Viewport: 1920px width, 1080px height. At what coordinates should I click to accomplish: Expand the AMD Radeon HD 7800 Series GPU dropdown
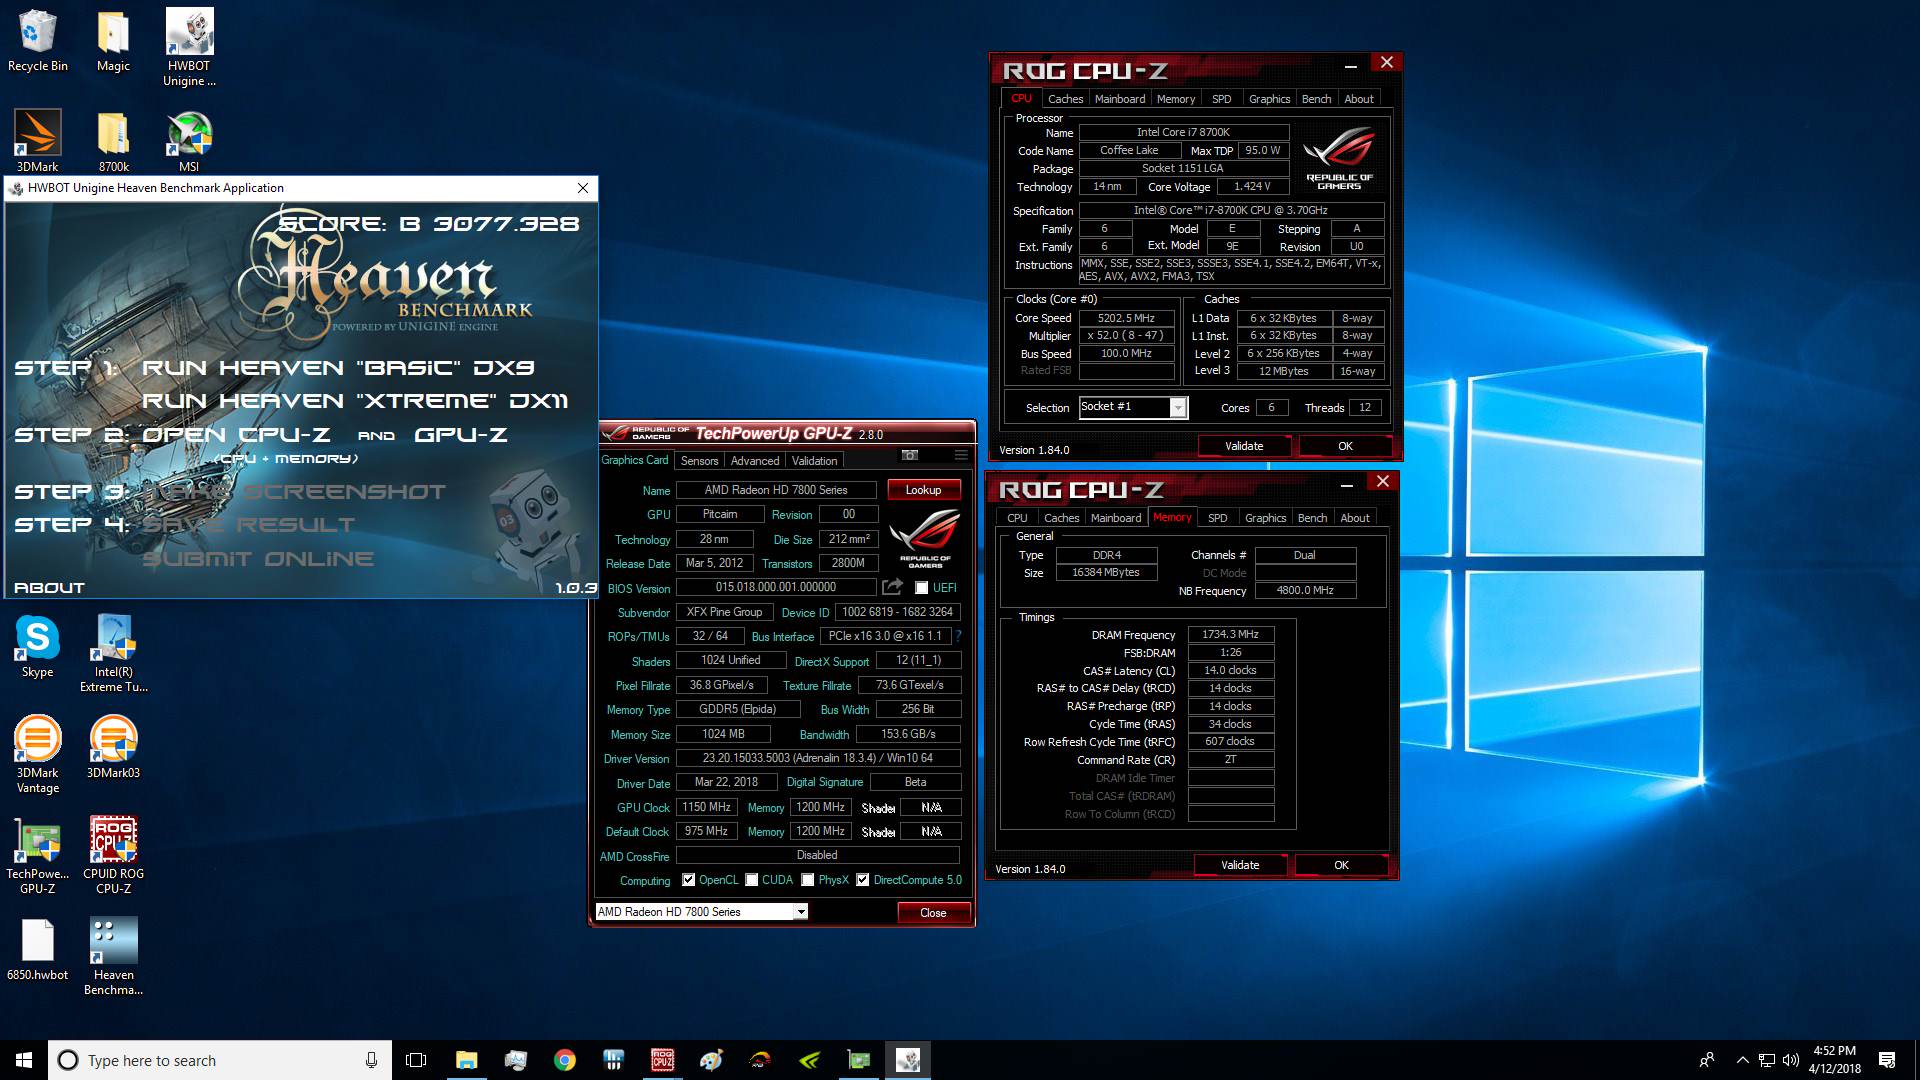click(800, 912)
